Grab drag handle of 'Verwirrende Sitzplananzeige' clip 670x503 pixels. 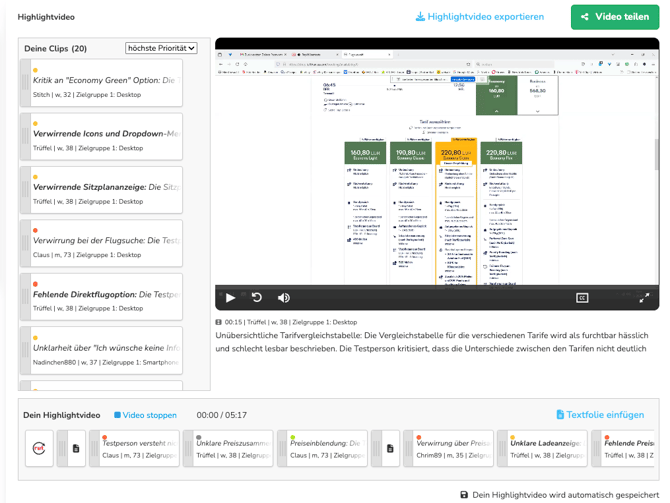point(25,189)
